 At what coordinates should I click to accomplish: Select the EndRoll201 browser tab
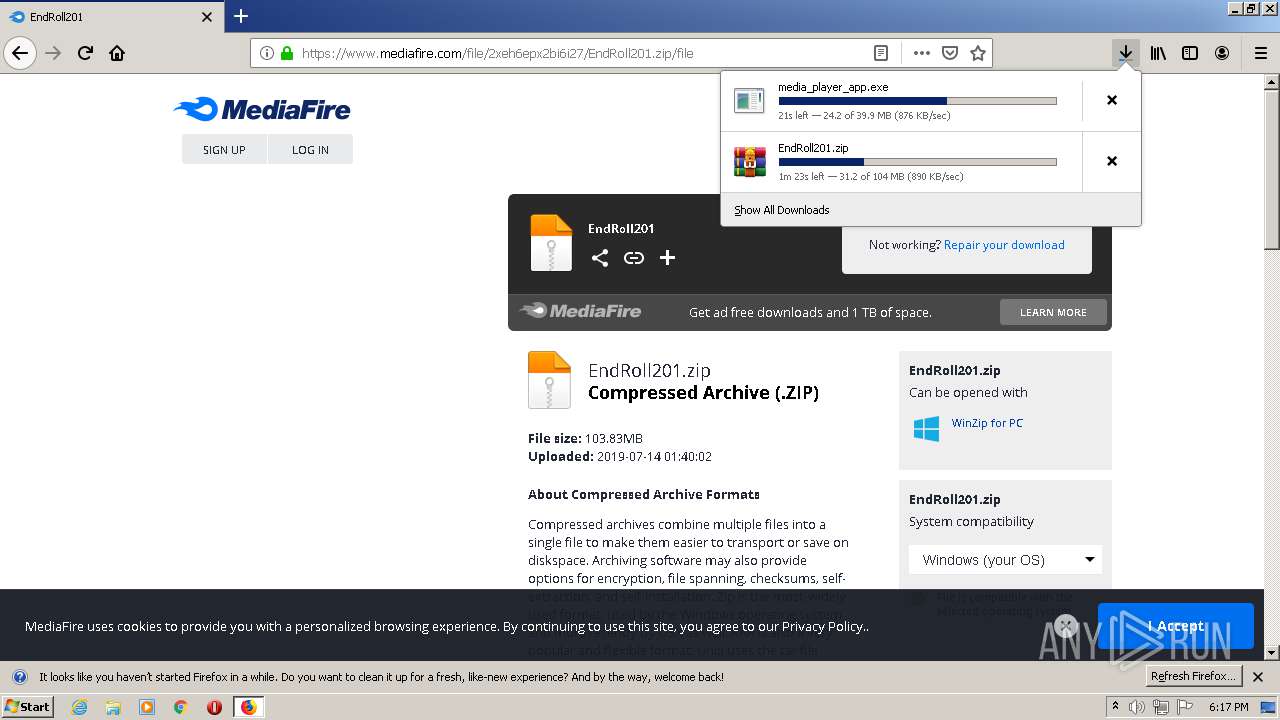(x=112, y=17)
